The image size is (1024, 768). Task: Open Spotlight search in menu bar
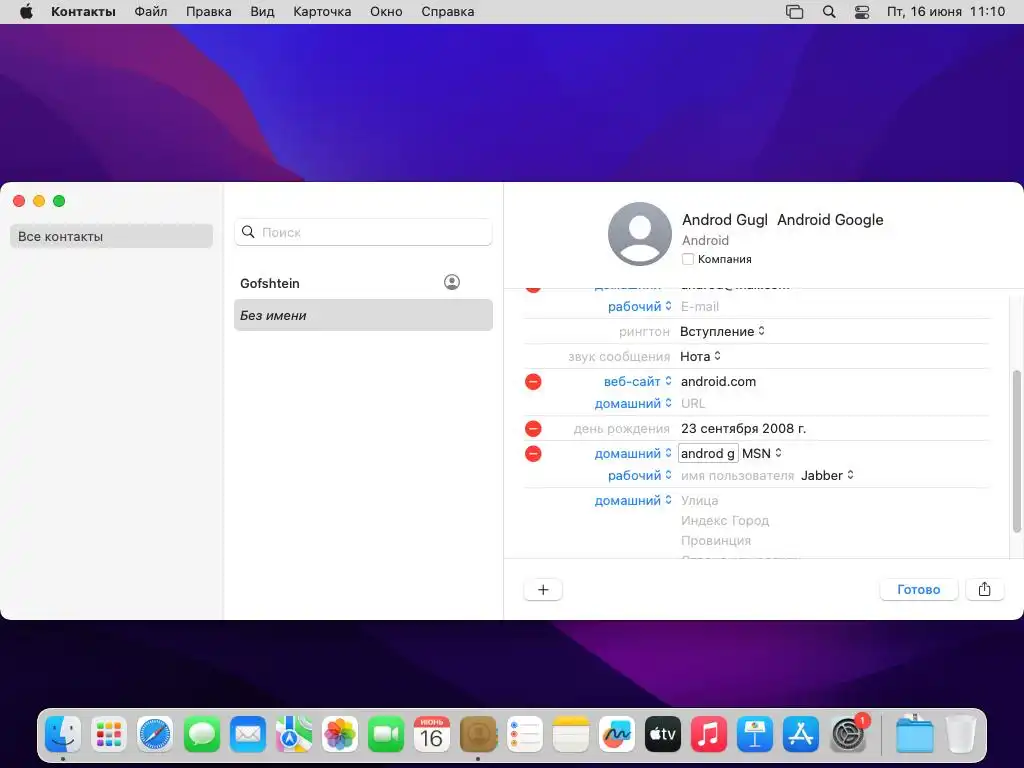click(x=829, y=12)
